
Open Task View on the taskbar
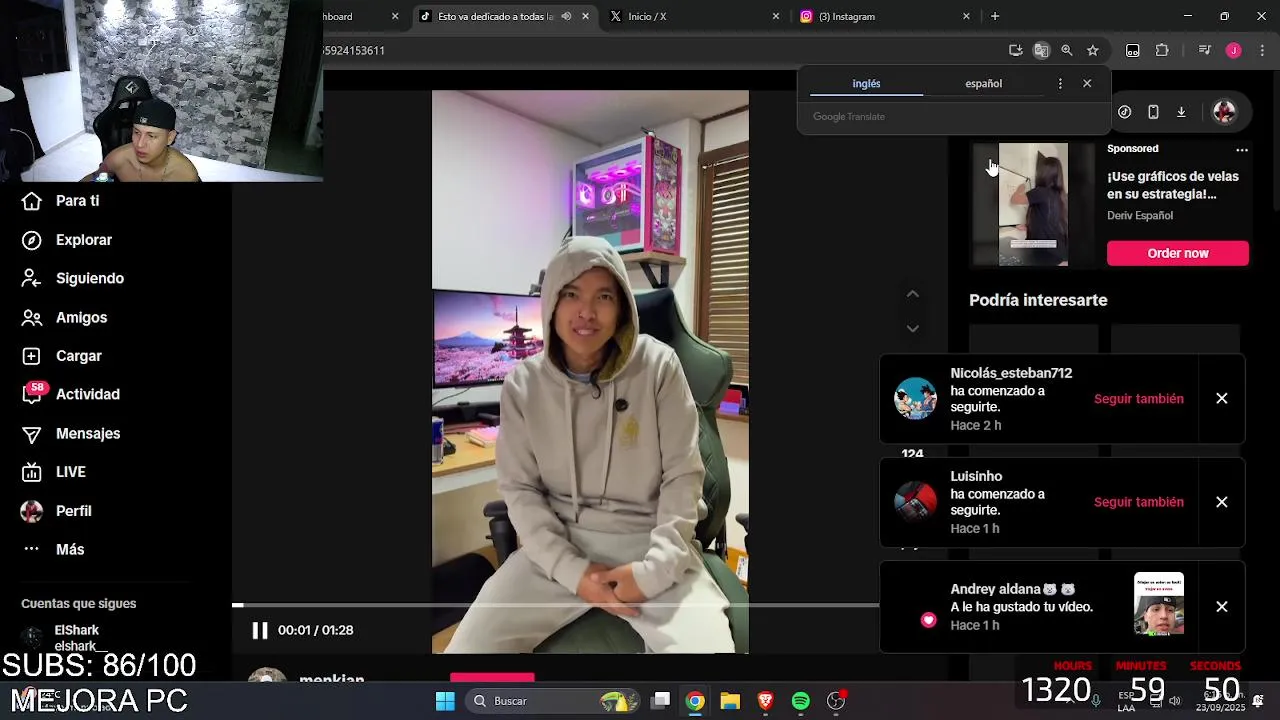[661, 701]
